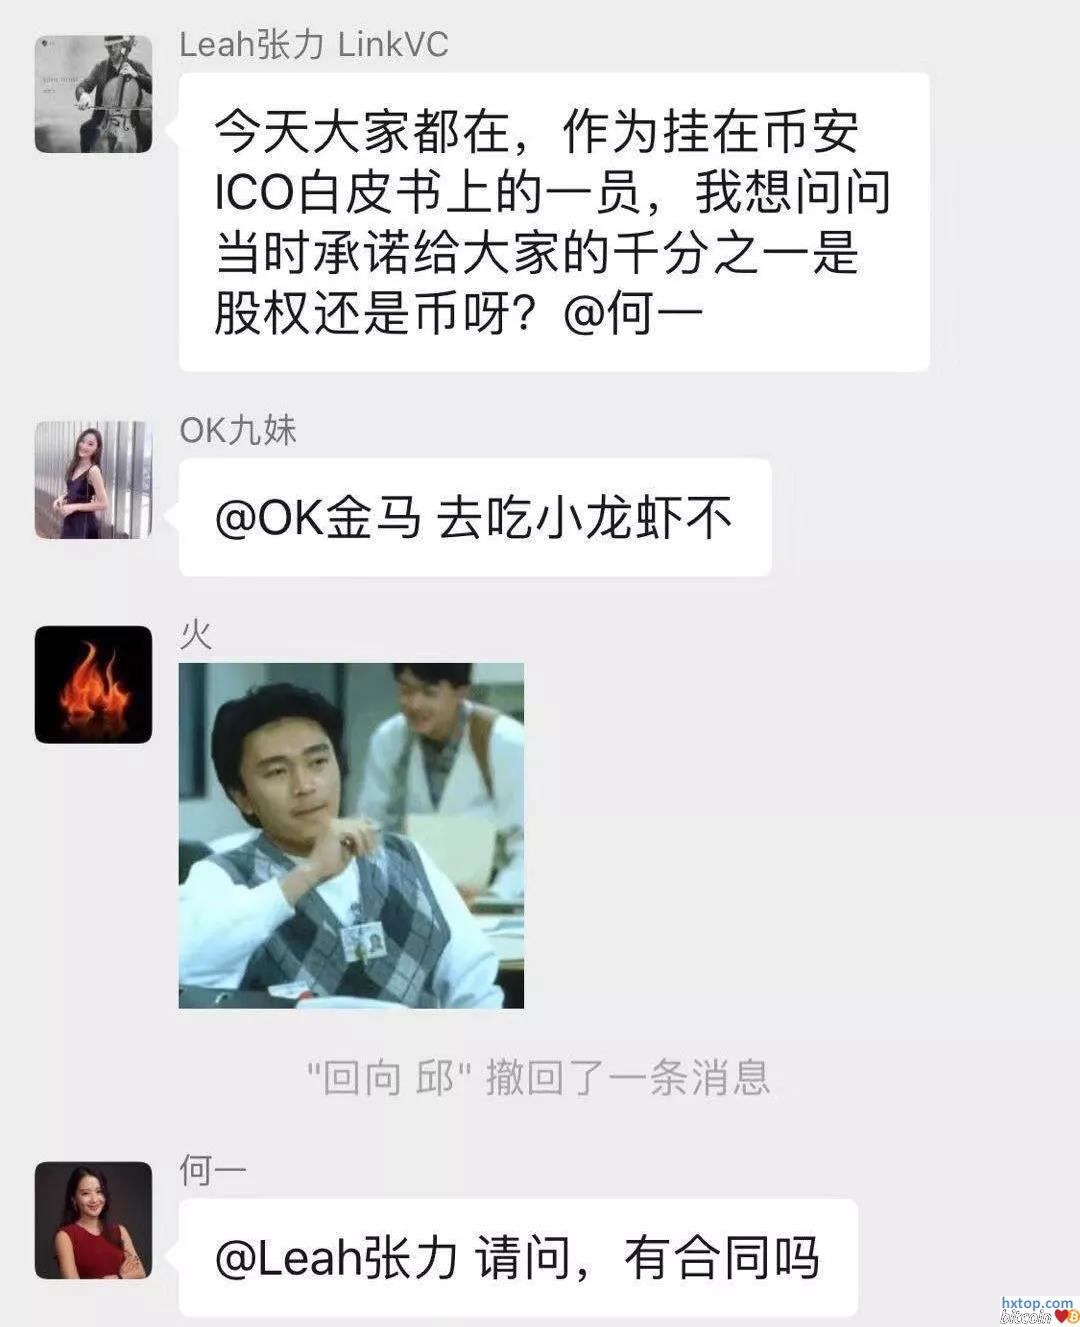Tap the sender name 何一

tap(212, 1170)
